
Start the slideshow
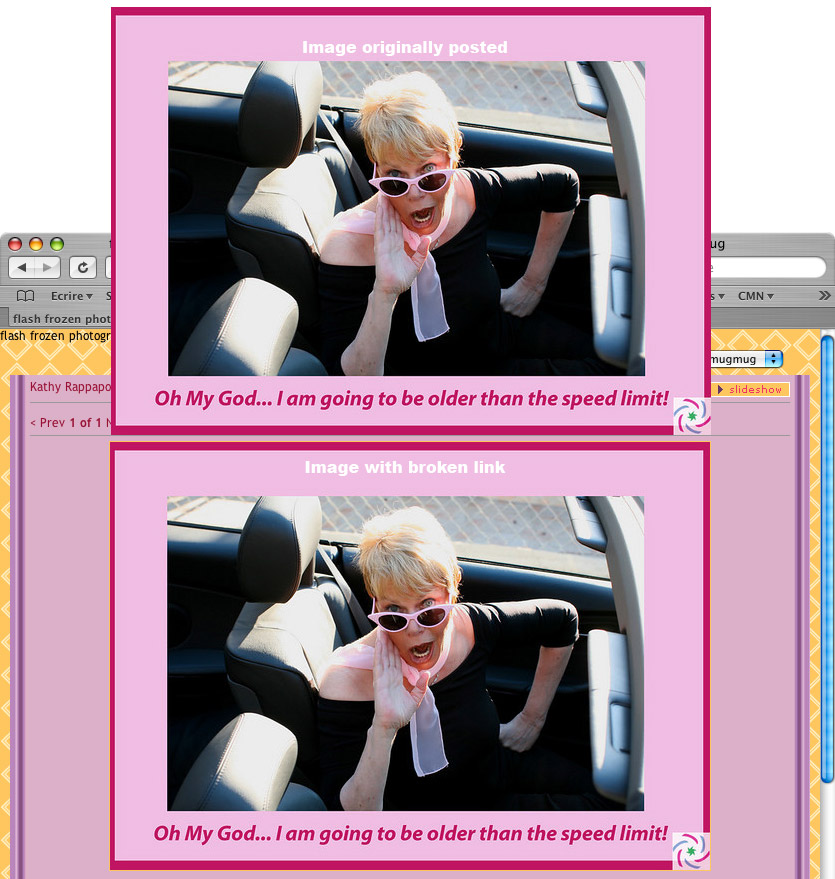click(753, 389)
